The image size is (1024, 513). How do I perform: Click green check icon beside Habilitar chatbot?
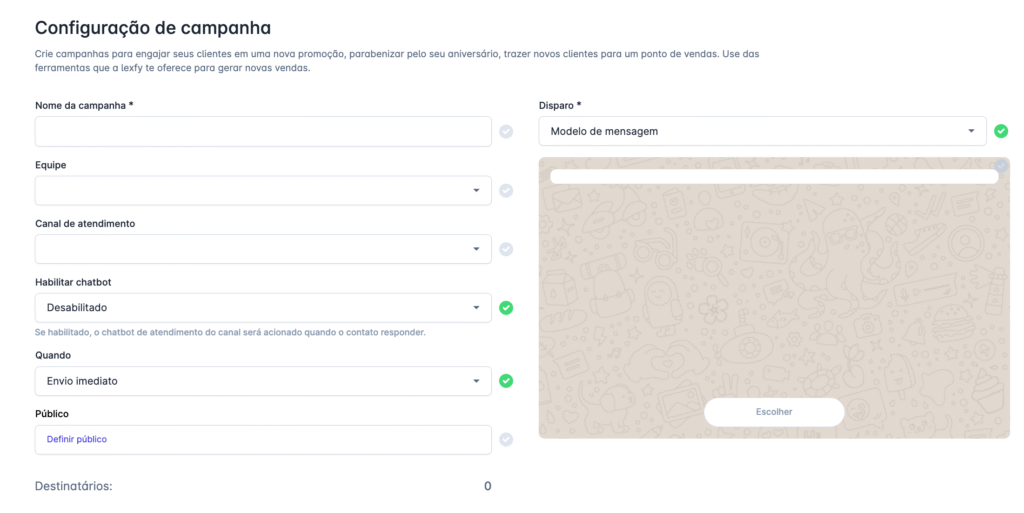[506, 308]
